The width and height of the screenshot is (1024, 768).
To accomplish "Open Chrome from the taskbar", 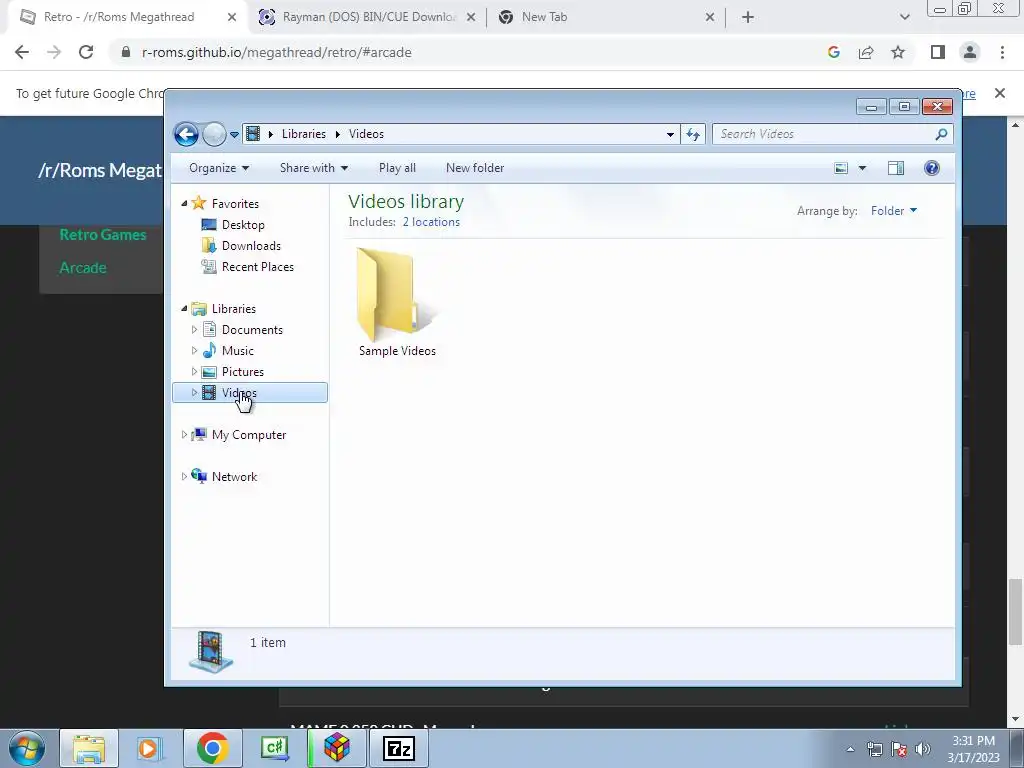I will 212,748.
